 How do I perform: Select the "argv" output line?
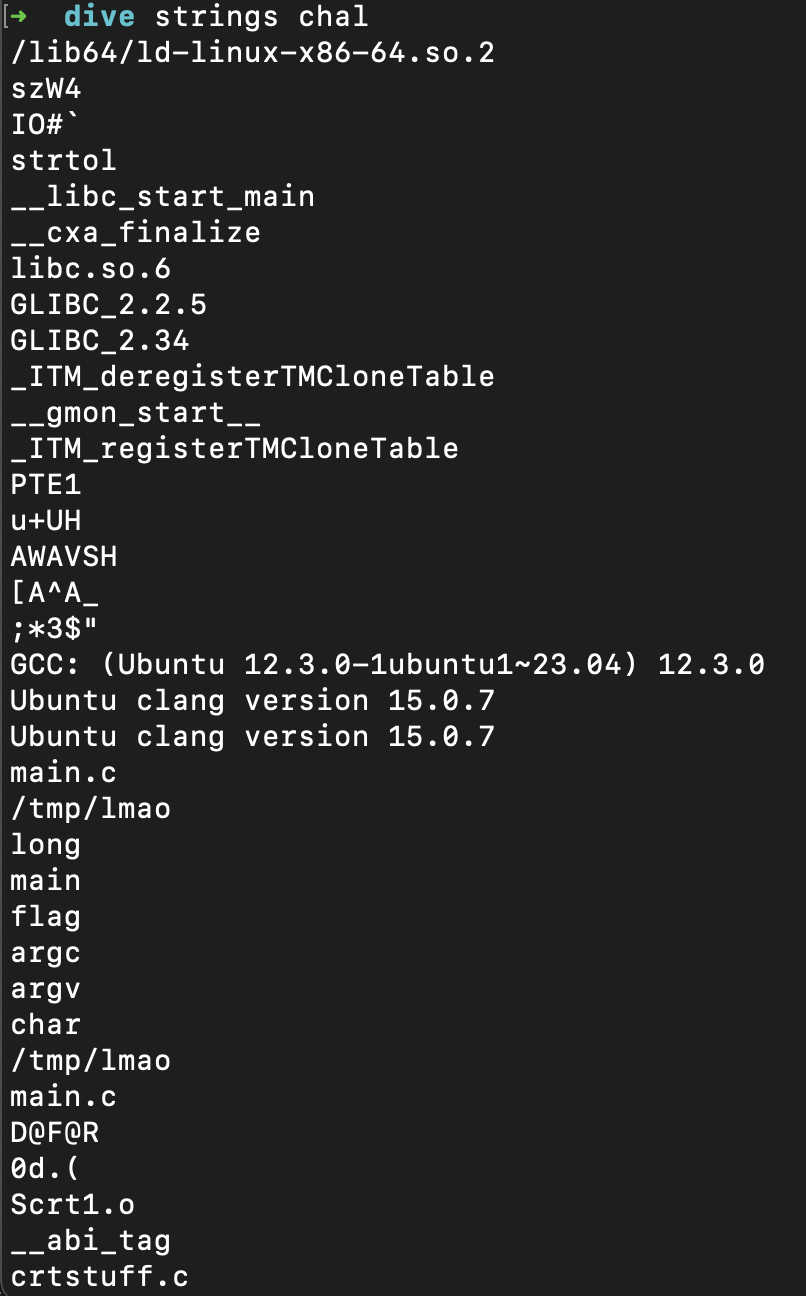45,988
